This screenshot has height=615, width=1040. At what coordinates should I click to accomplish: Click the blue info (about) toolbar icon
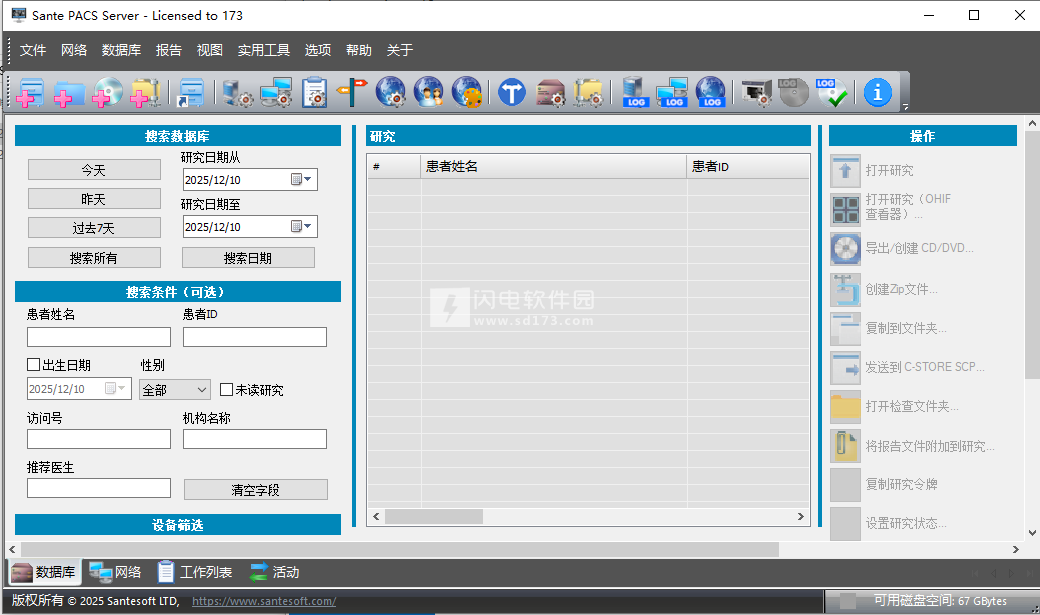tap(877, 92)
